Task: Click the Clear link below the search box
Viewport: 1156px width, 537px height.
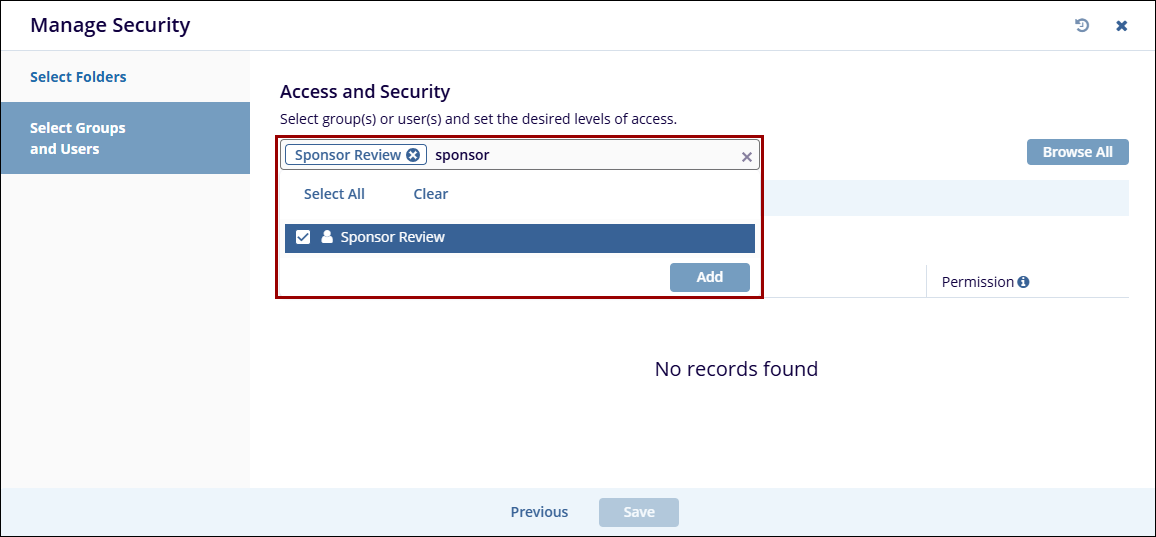Action: (430, 194)
